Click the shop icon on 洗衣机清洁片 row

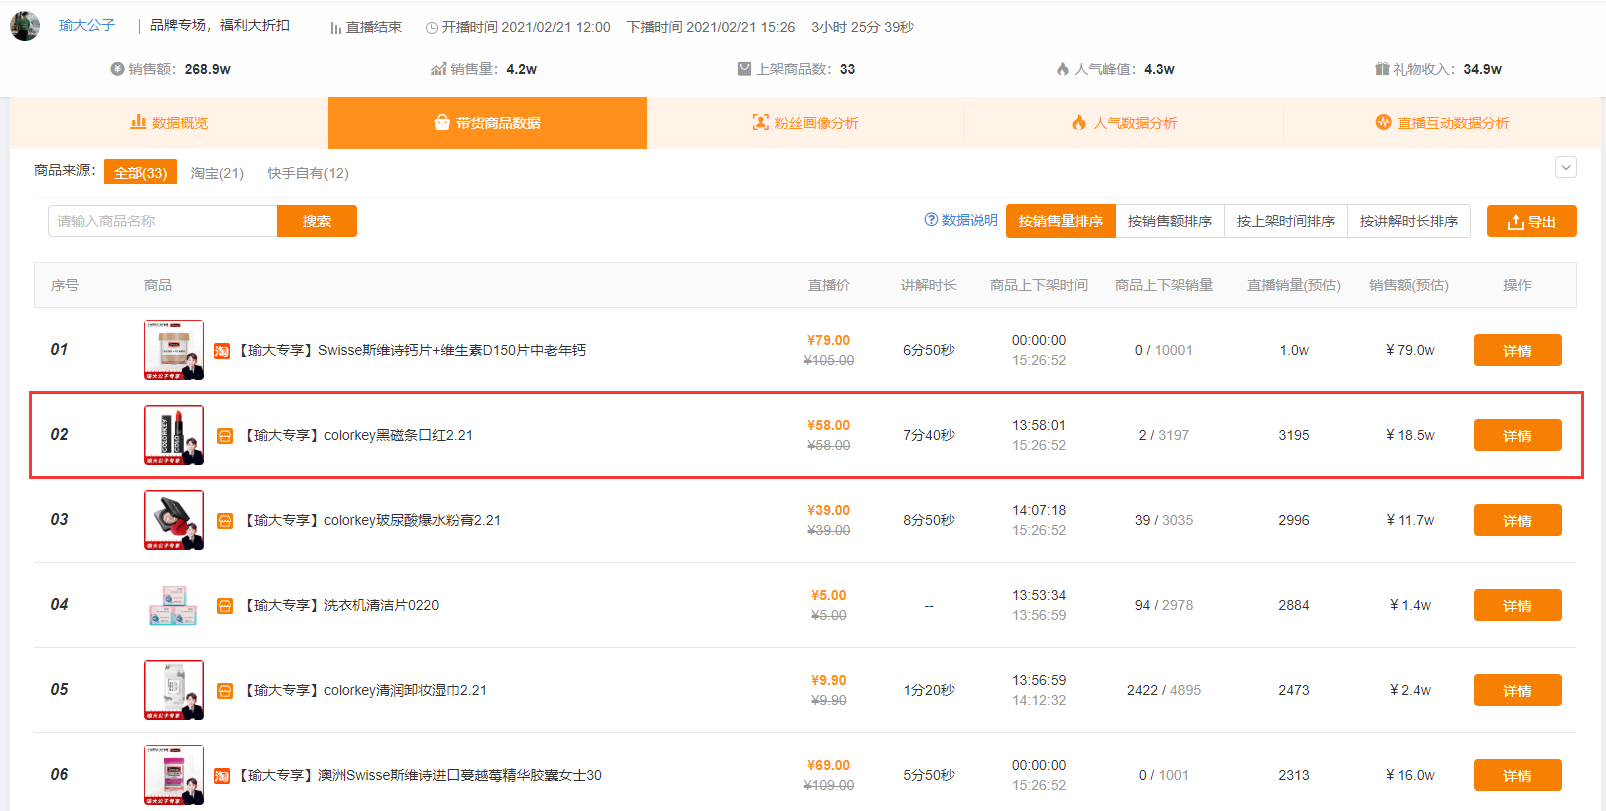coord(225,606)
